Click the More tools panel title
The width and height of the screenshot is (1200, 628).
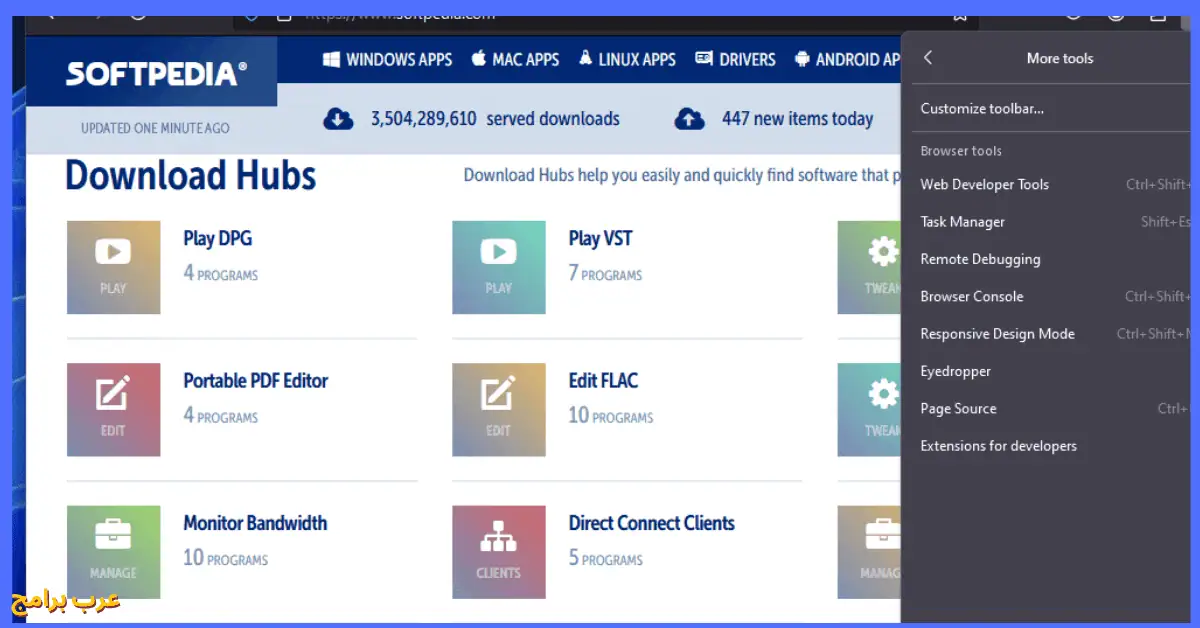click(1060, 58)
